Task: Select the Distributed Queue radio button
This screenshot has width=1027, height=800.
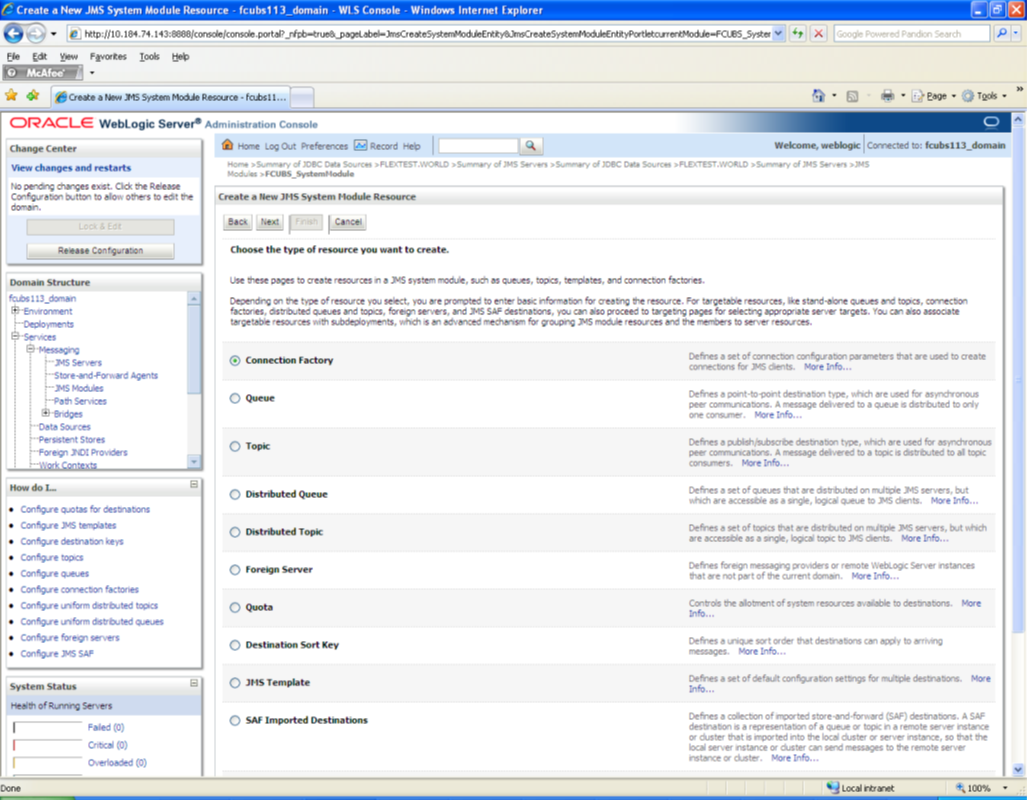Action: tap(235, 495)
